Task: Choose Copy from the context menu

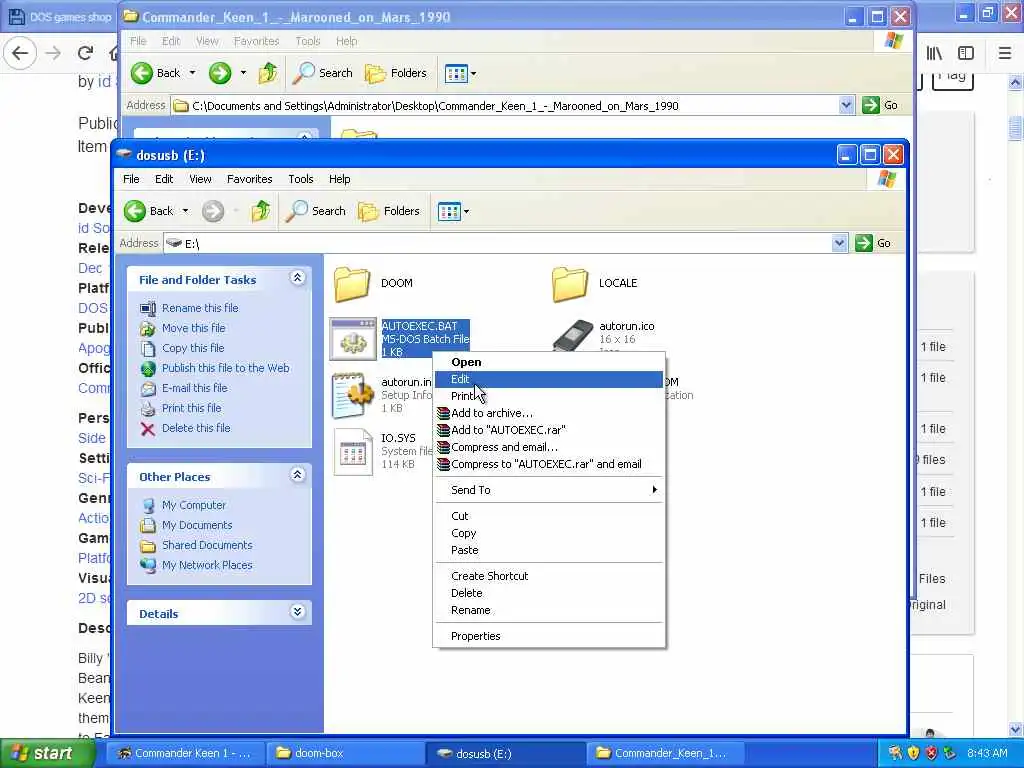Action: pos(549,533)
